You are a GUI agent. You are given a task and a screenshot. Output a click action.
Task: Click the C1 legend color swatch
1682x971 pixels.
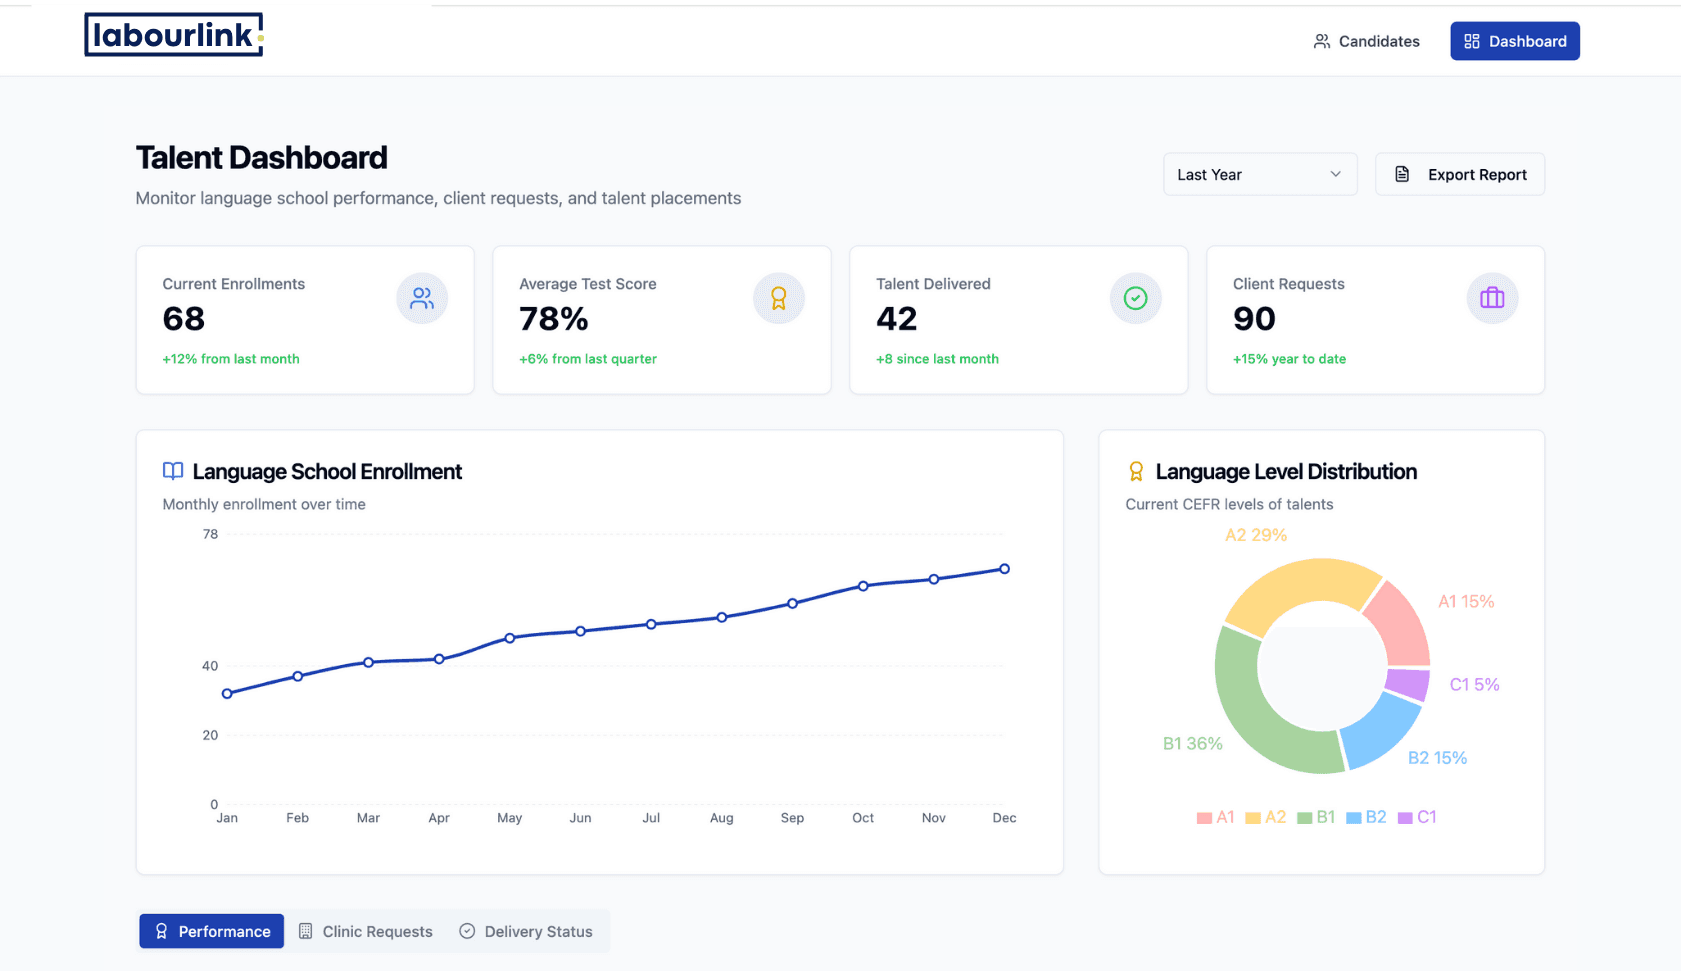click(1405, 818)
